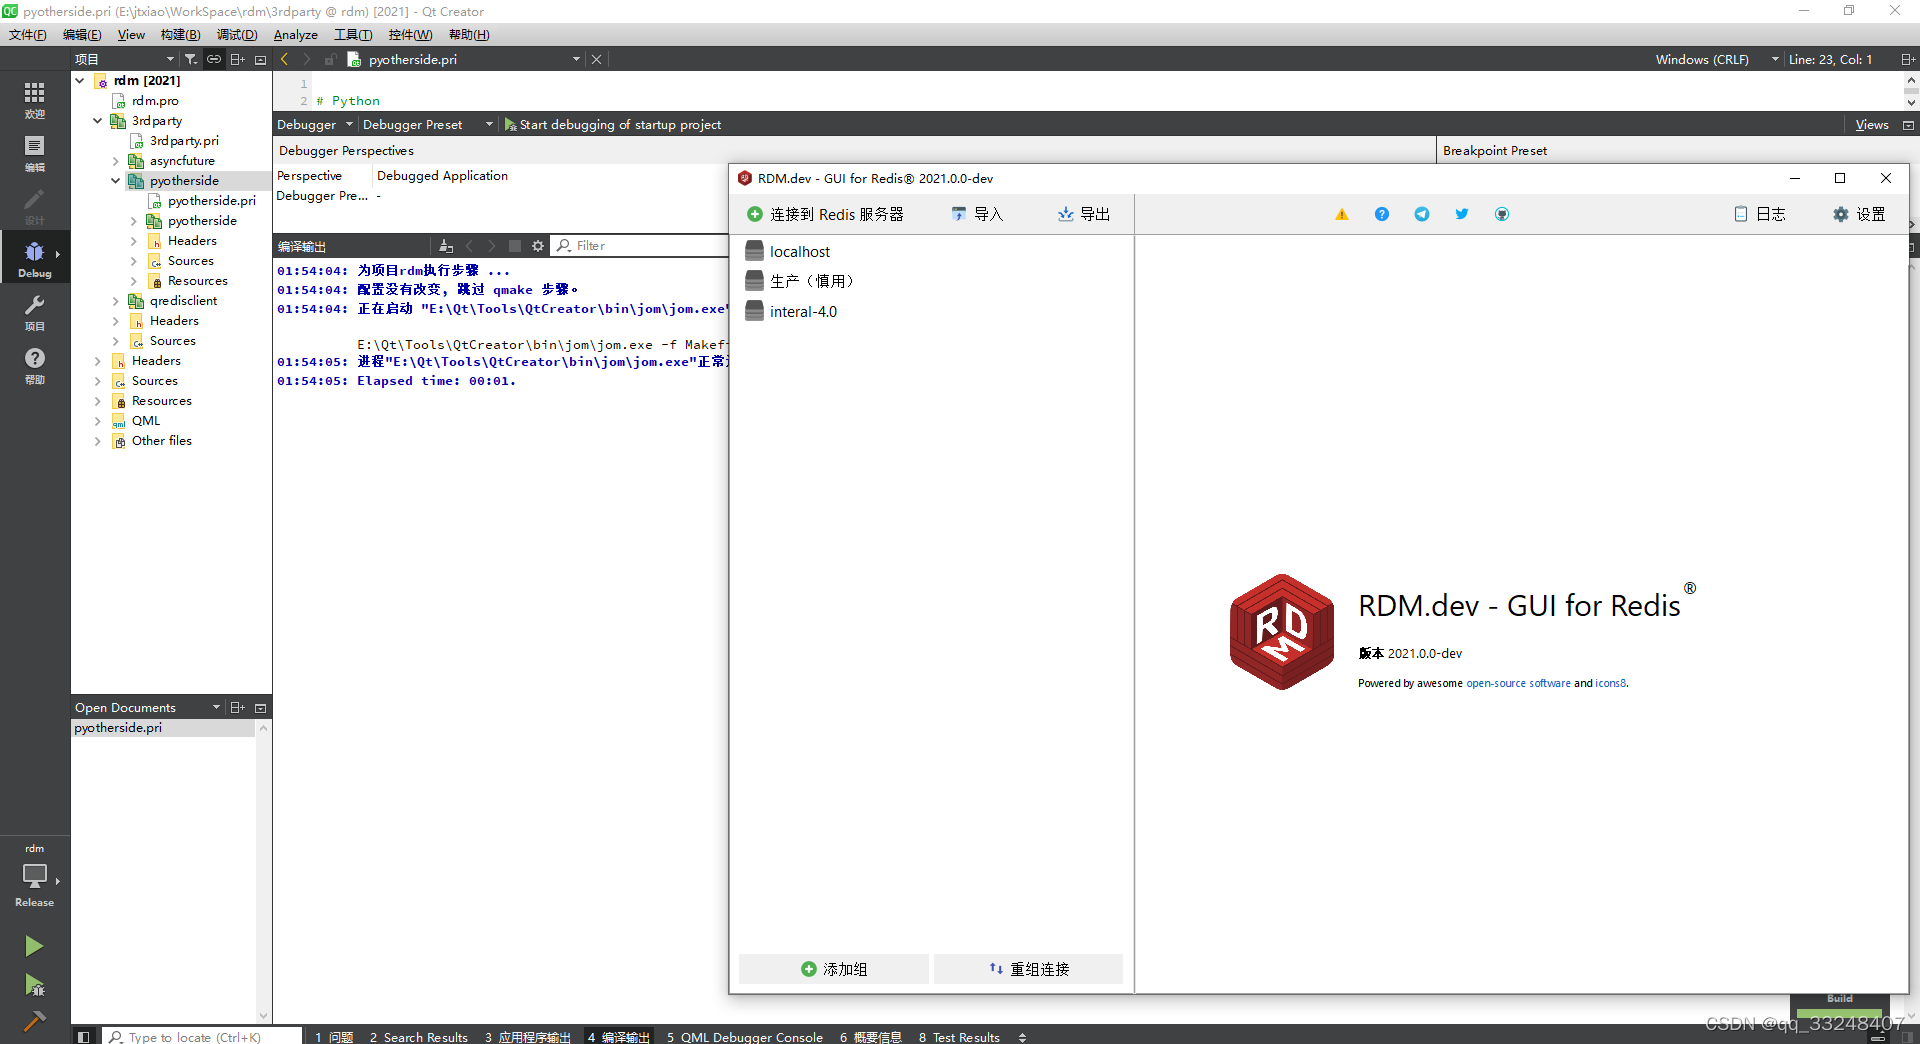Open the 项目 view dropdown in side panel
The height and width of the screenshot is (1044, 1920).
(125, 59)
